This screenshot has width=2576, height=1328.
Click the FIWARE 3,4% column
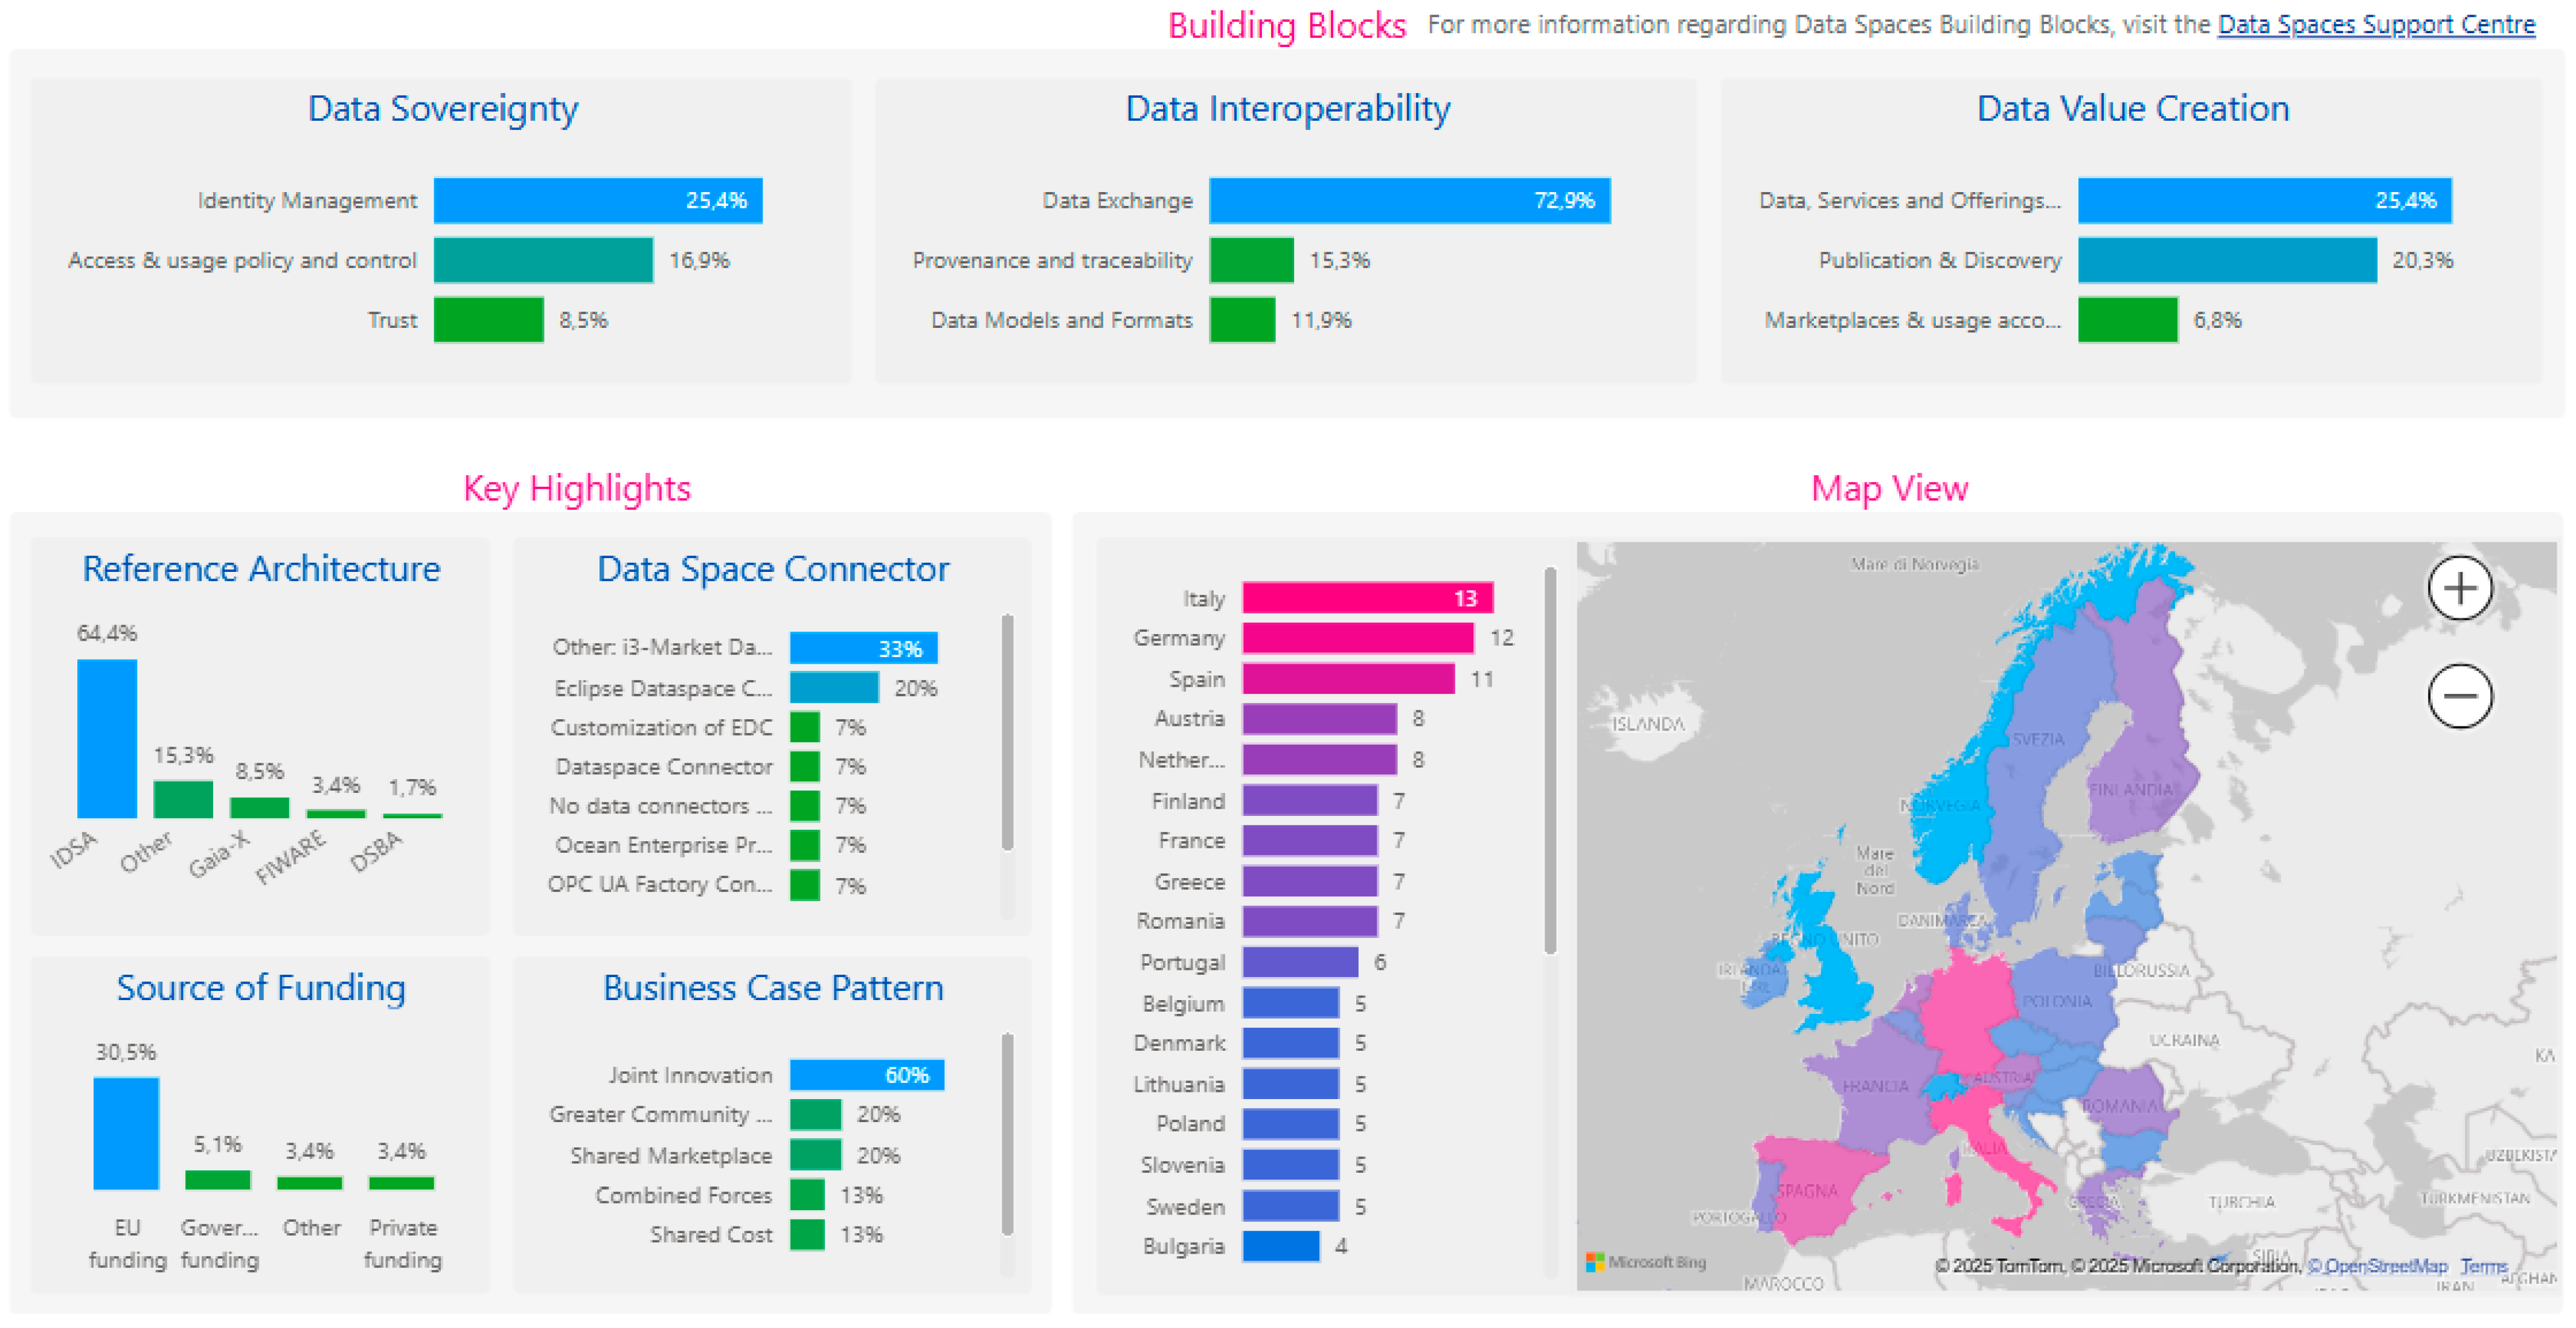336,814
